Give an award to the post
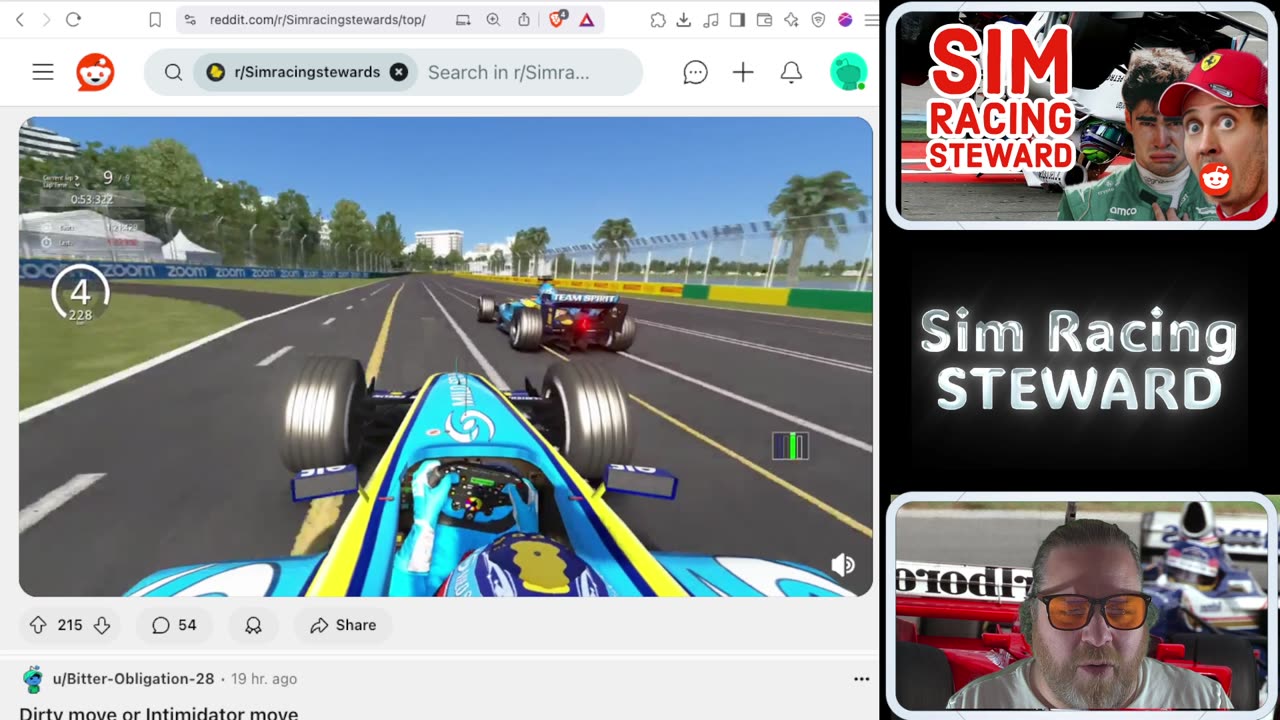The image size is (1280, 720). [253, 625]
